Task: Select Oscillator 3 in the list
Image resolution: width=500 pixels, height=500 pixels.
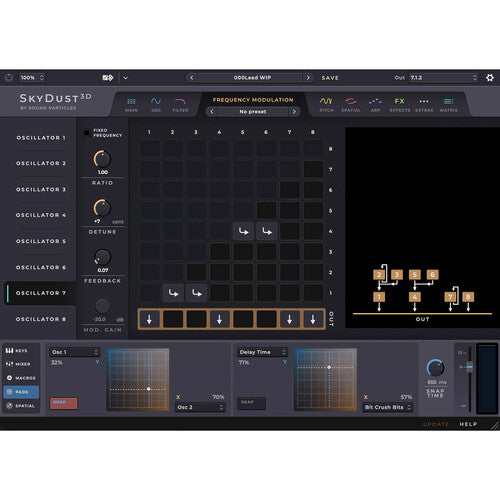Action: pyautogui.click(x=41, y=189)
